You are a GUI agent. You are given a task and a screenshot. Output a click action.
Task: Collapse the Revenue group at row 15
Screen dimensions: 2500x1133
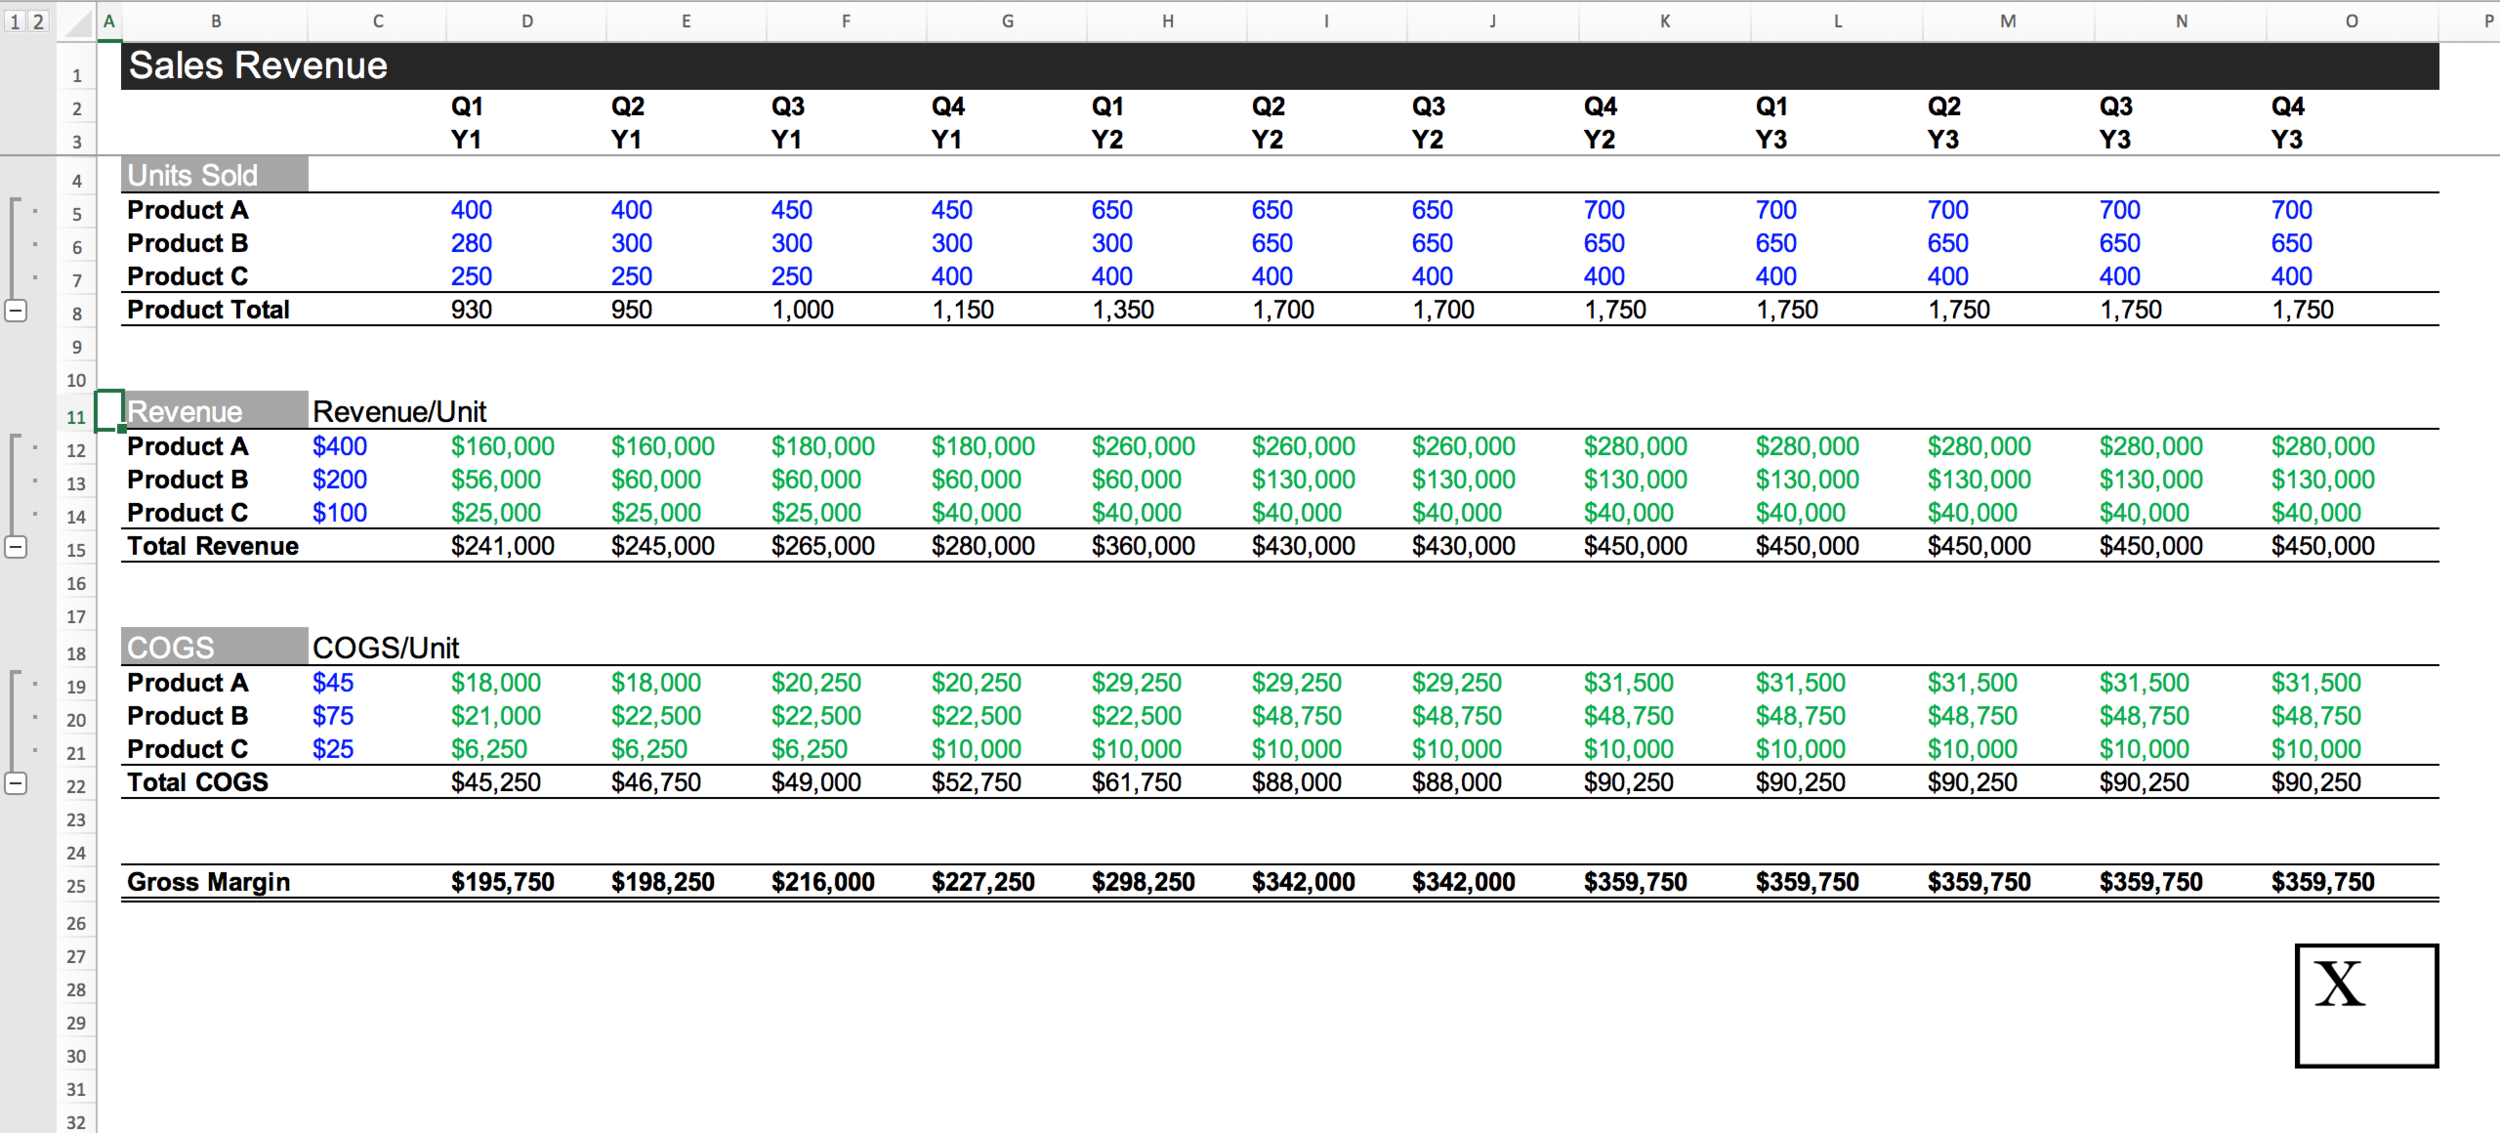(16, 547)
